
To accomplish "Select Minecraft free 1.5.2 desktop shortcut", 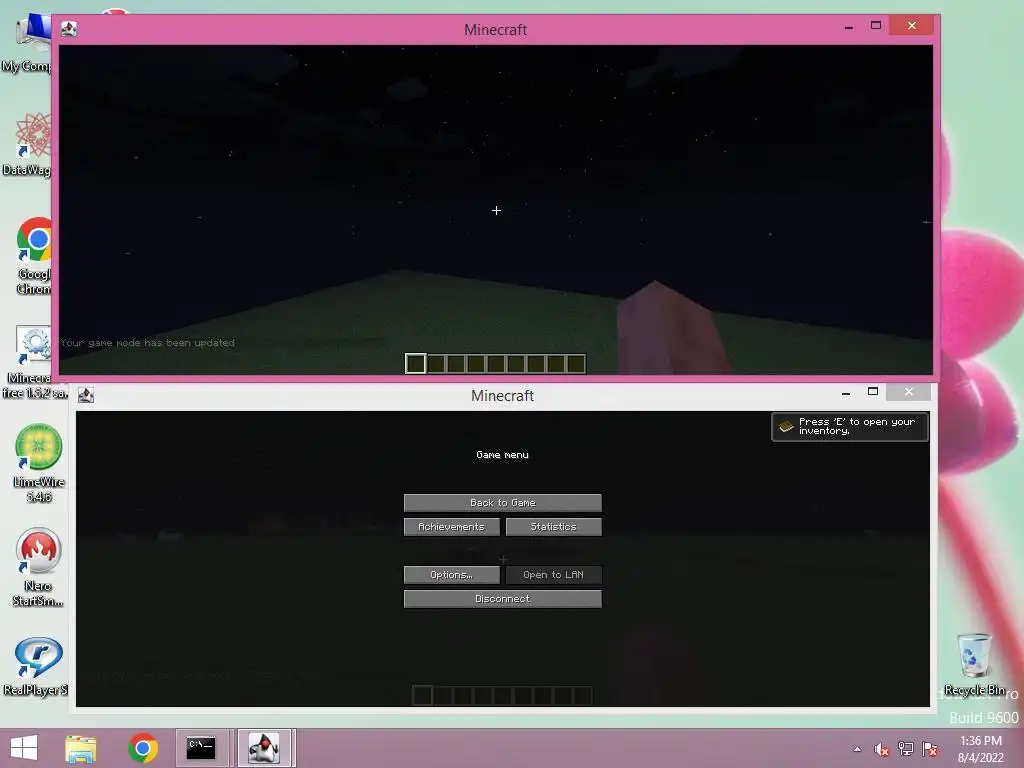I will (34, 362).
